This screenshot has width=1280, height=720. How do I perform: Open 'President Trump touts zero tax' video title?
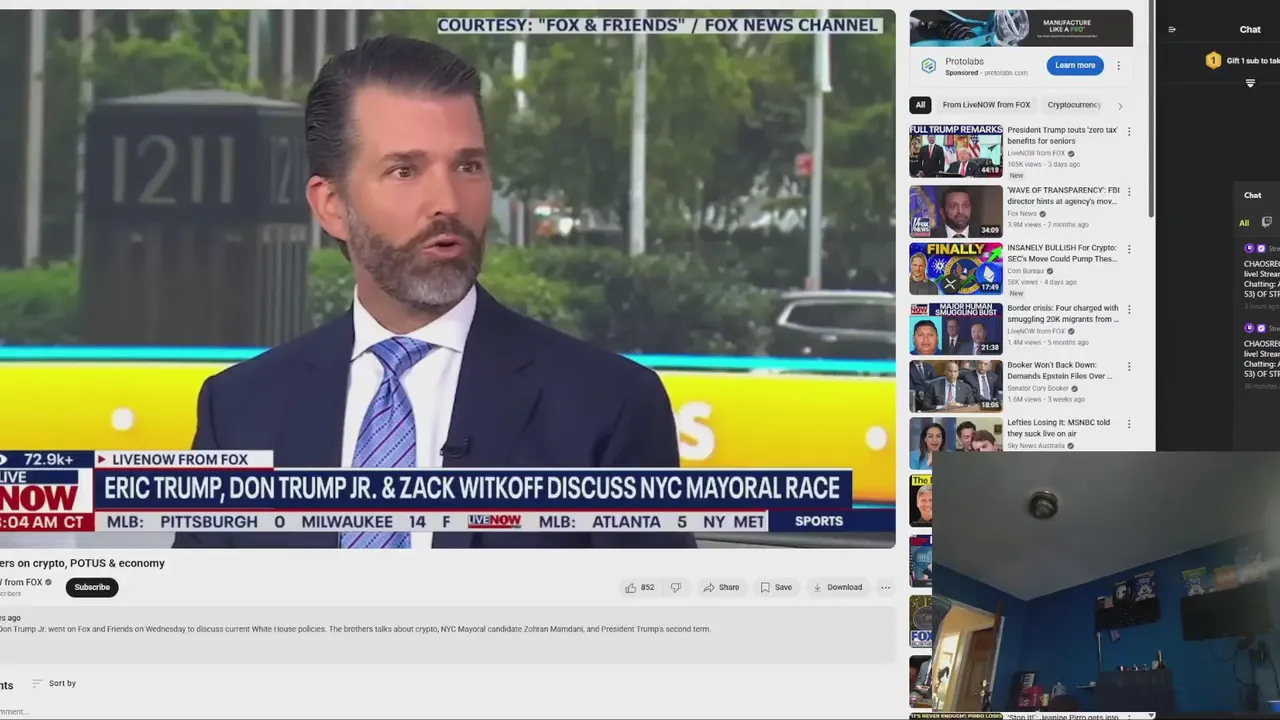click(x=1062, y=135)
